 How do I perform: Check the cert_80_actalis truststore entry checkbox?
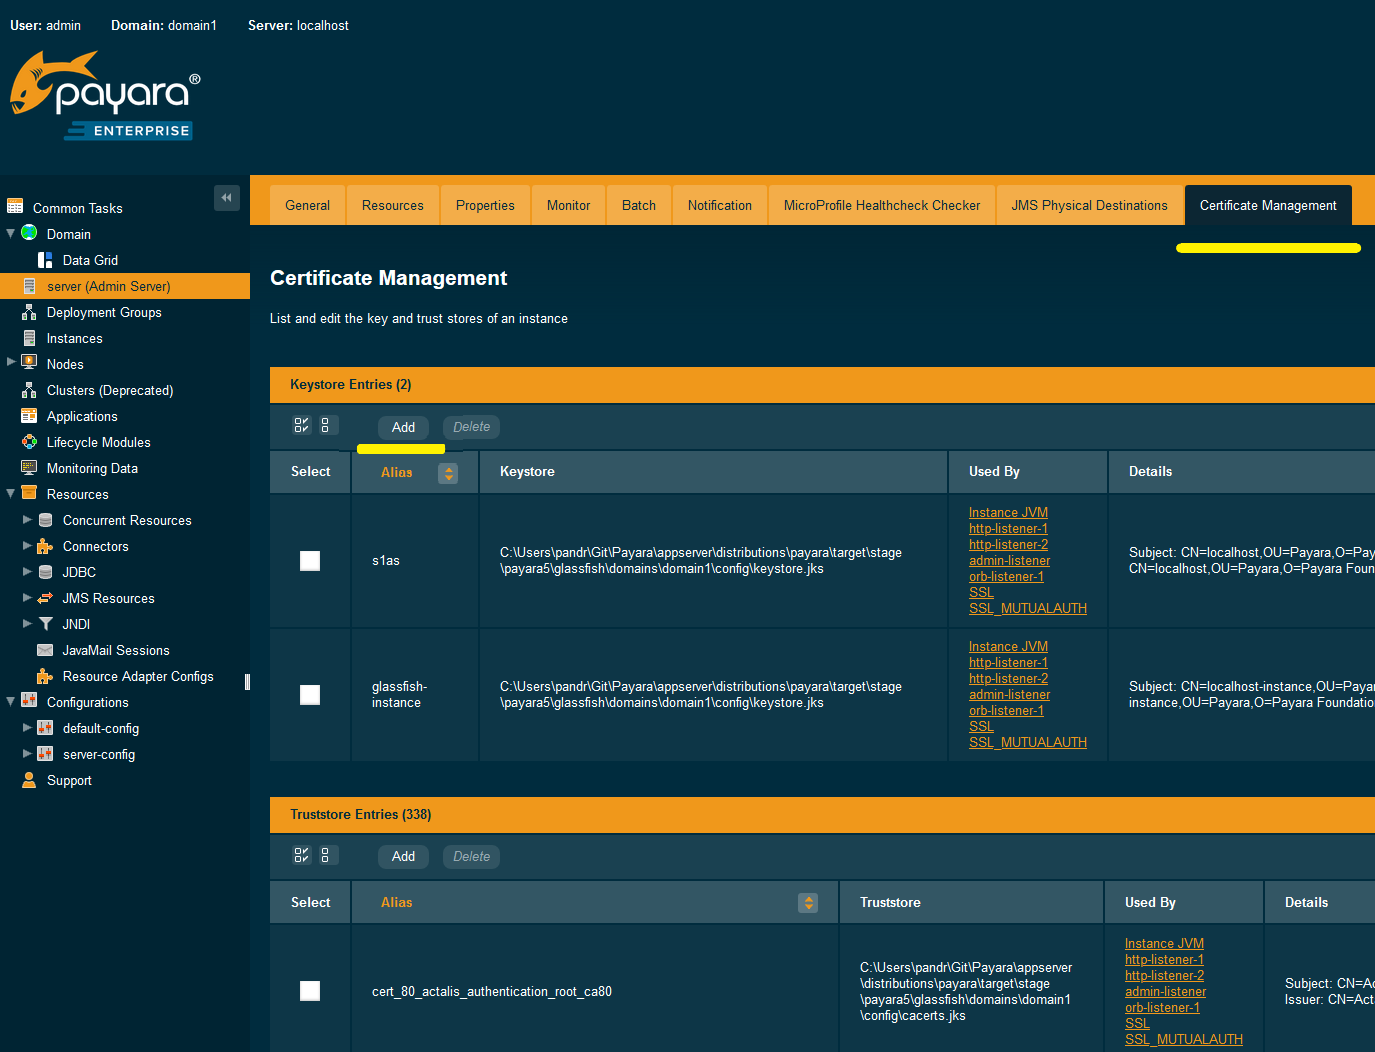point(309,991)
